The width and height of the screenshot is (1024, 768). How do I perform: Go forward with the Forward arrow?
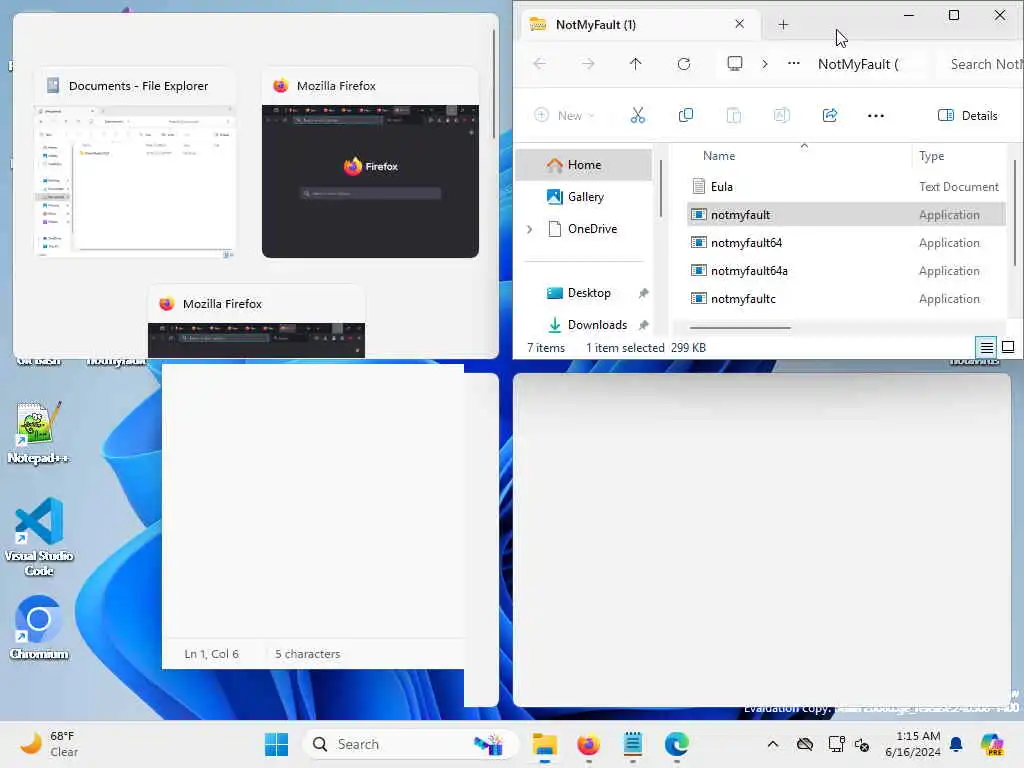coord(588,64)
